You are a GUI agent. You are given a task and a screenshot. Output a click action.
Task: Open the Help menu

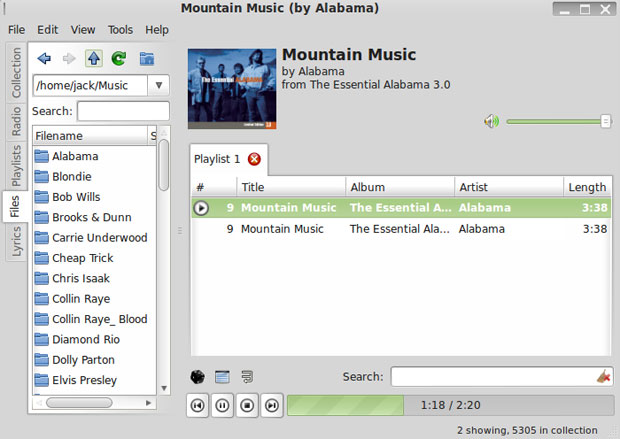157,30
